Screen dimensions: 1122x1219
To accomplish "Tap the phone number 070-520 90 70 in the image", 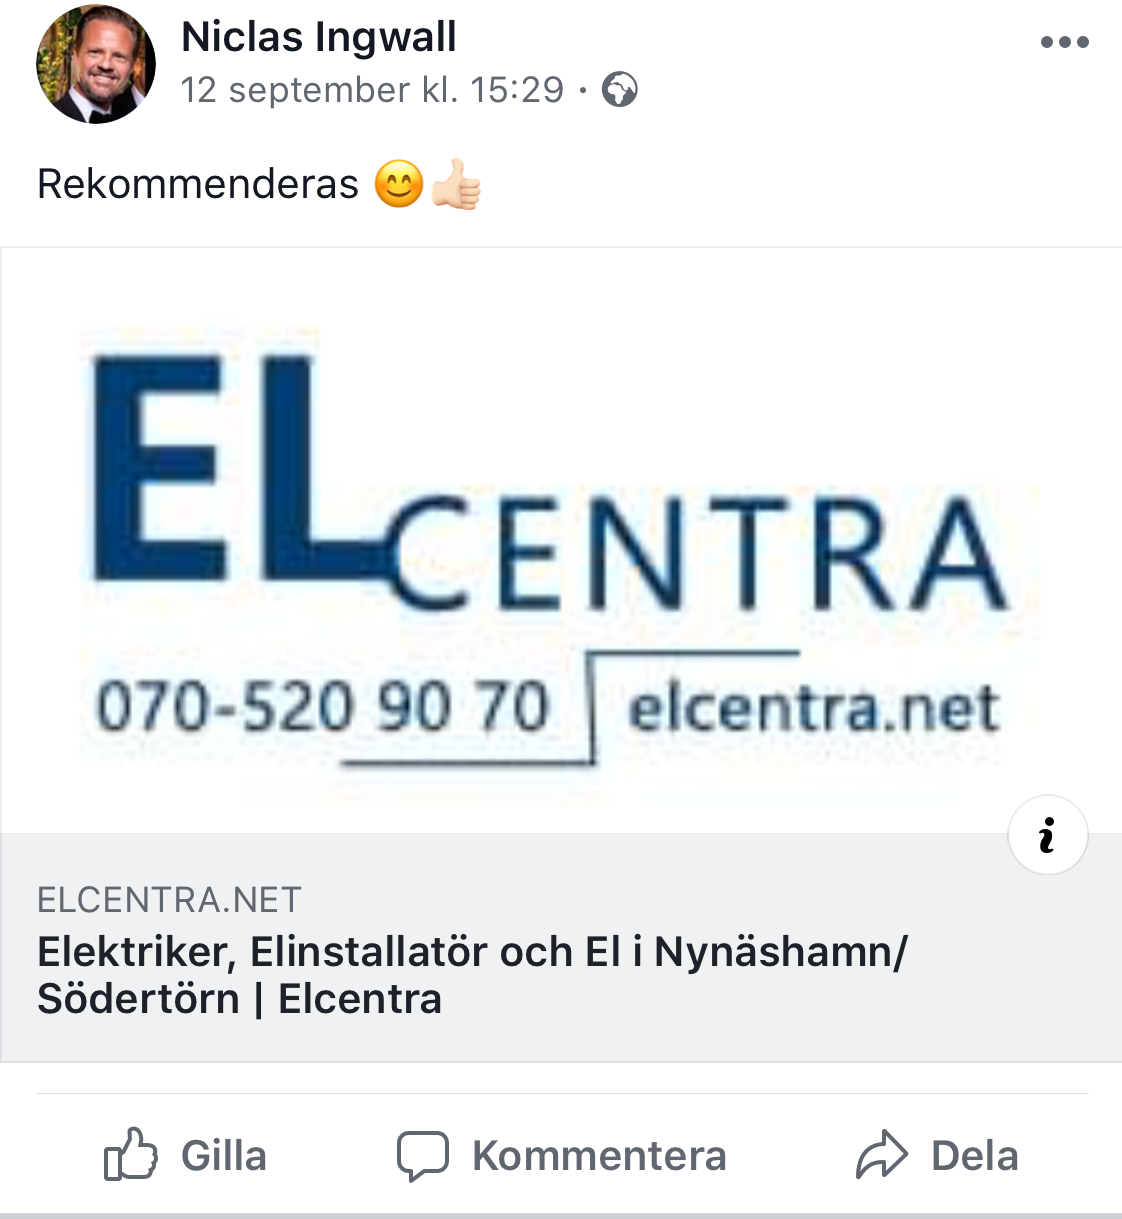I will coord(323,706).
